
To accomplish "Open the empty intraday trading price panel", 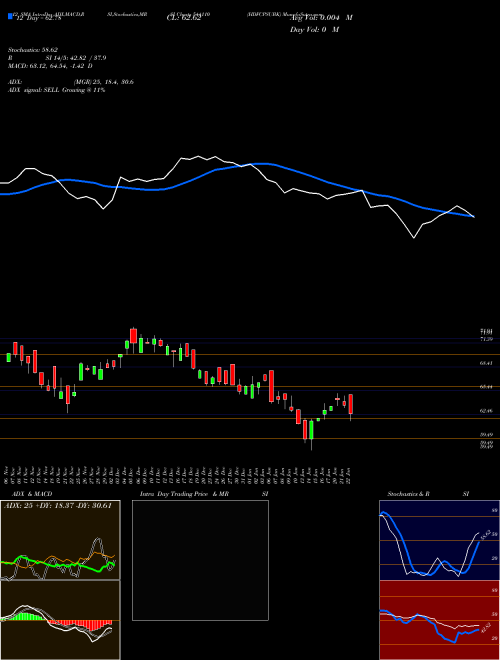I will [200, 560].
